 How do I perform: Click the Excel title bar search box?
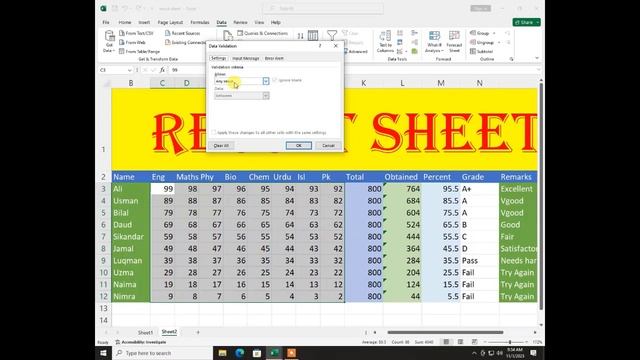click(x=323, y=8)
